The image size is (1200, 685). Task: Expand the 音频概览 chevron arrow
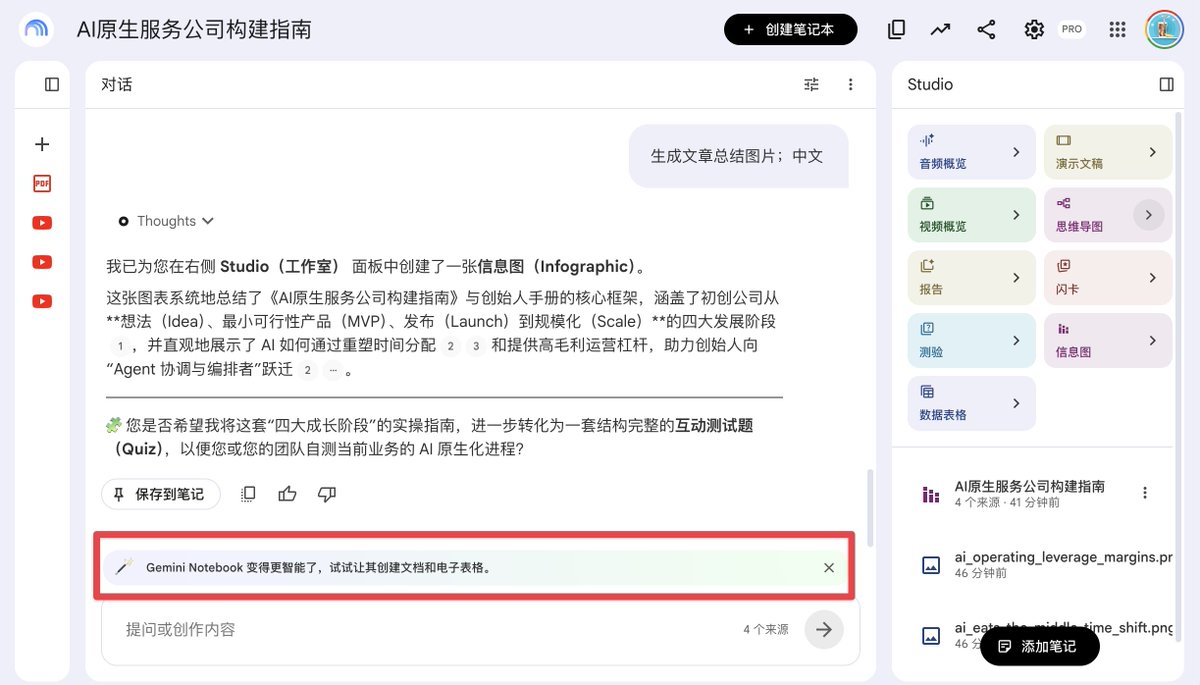point(1016,152)
